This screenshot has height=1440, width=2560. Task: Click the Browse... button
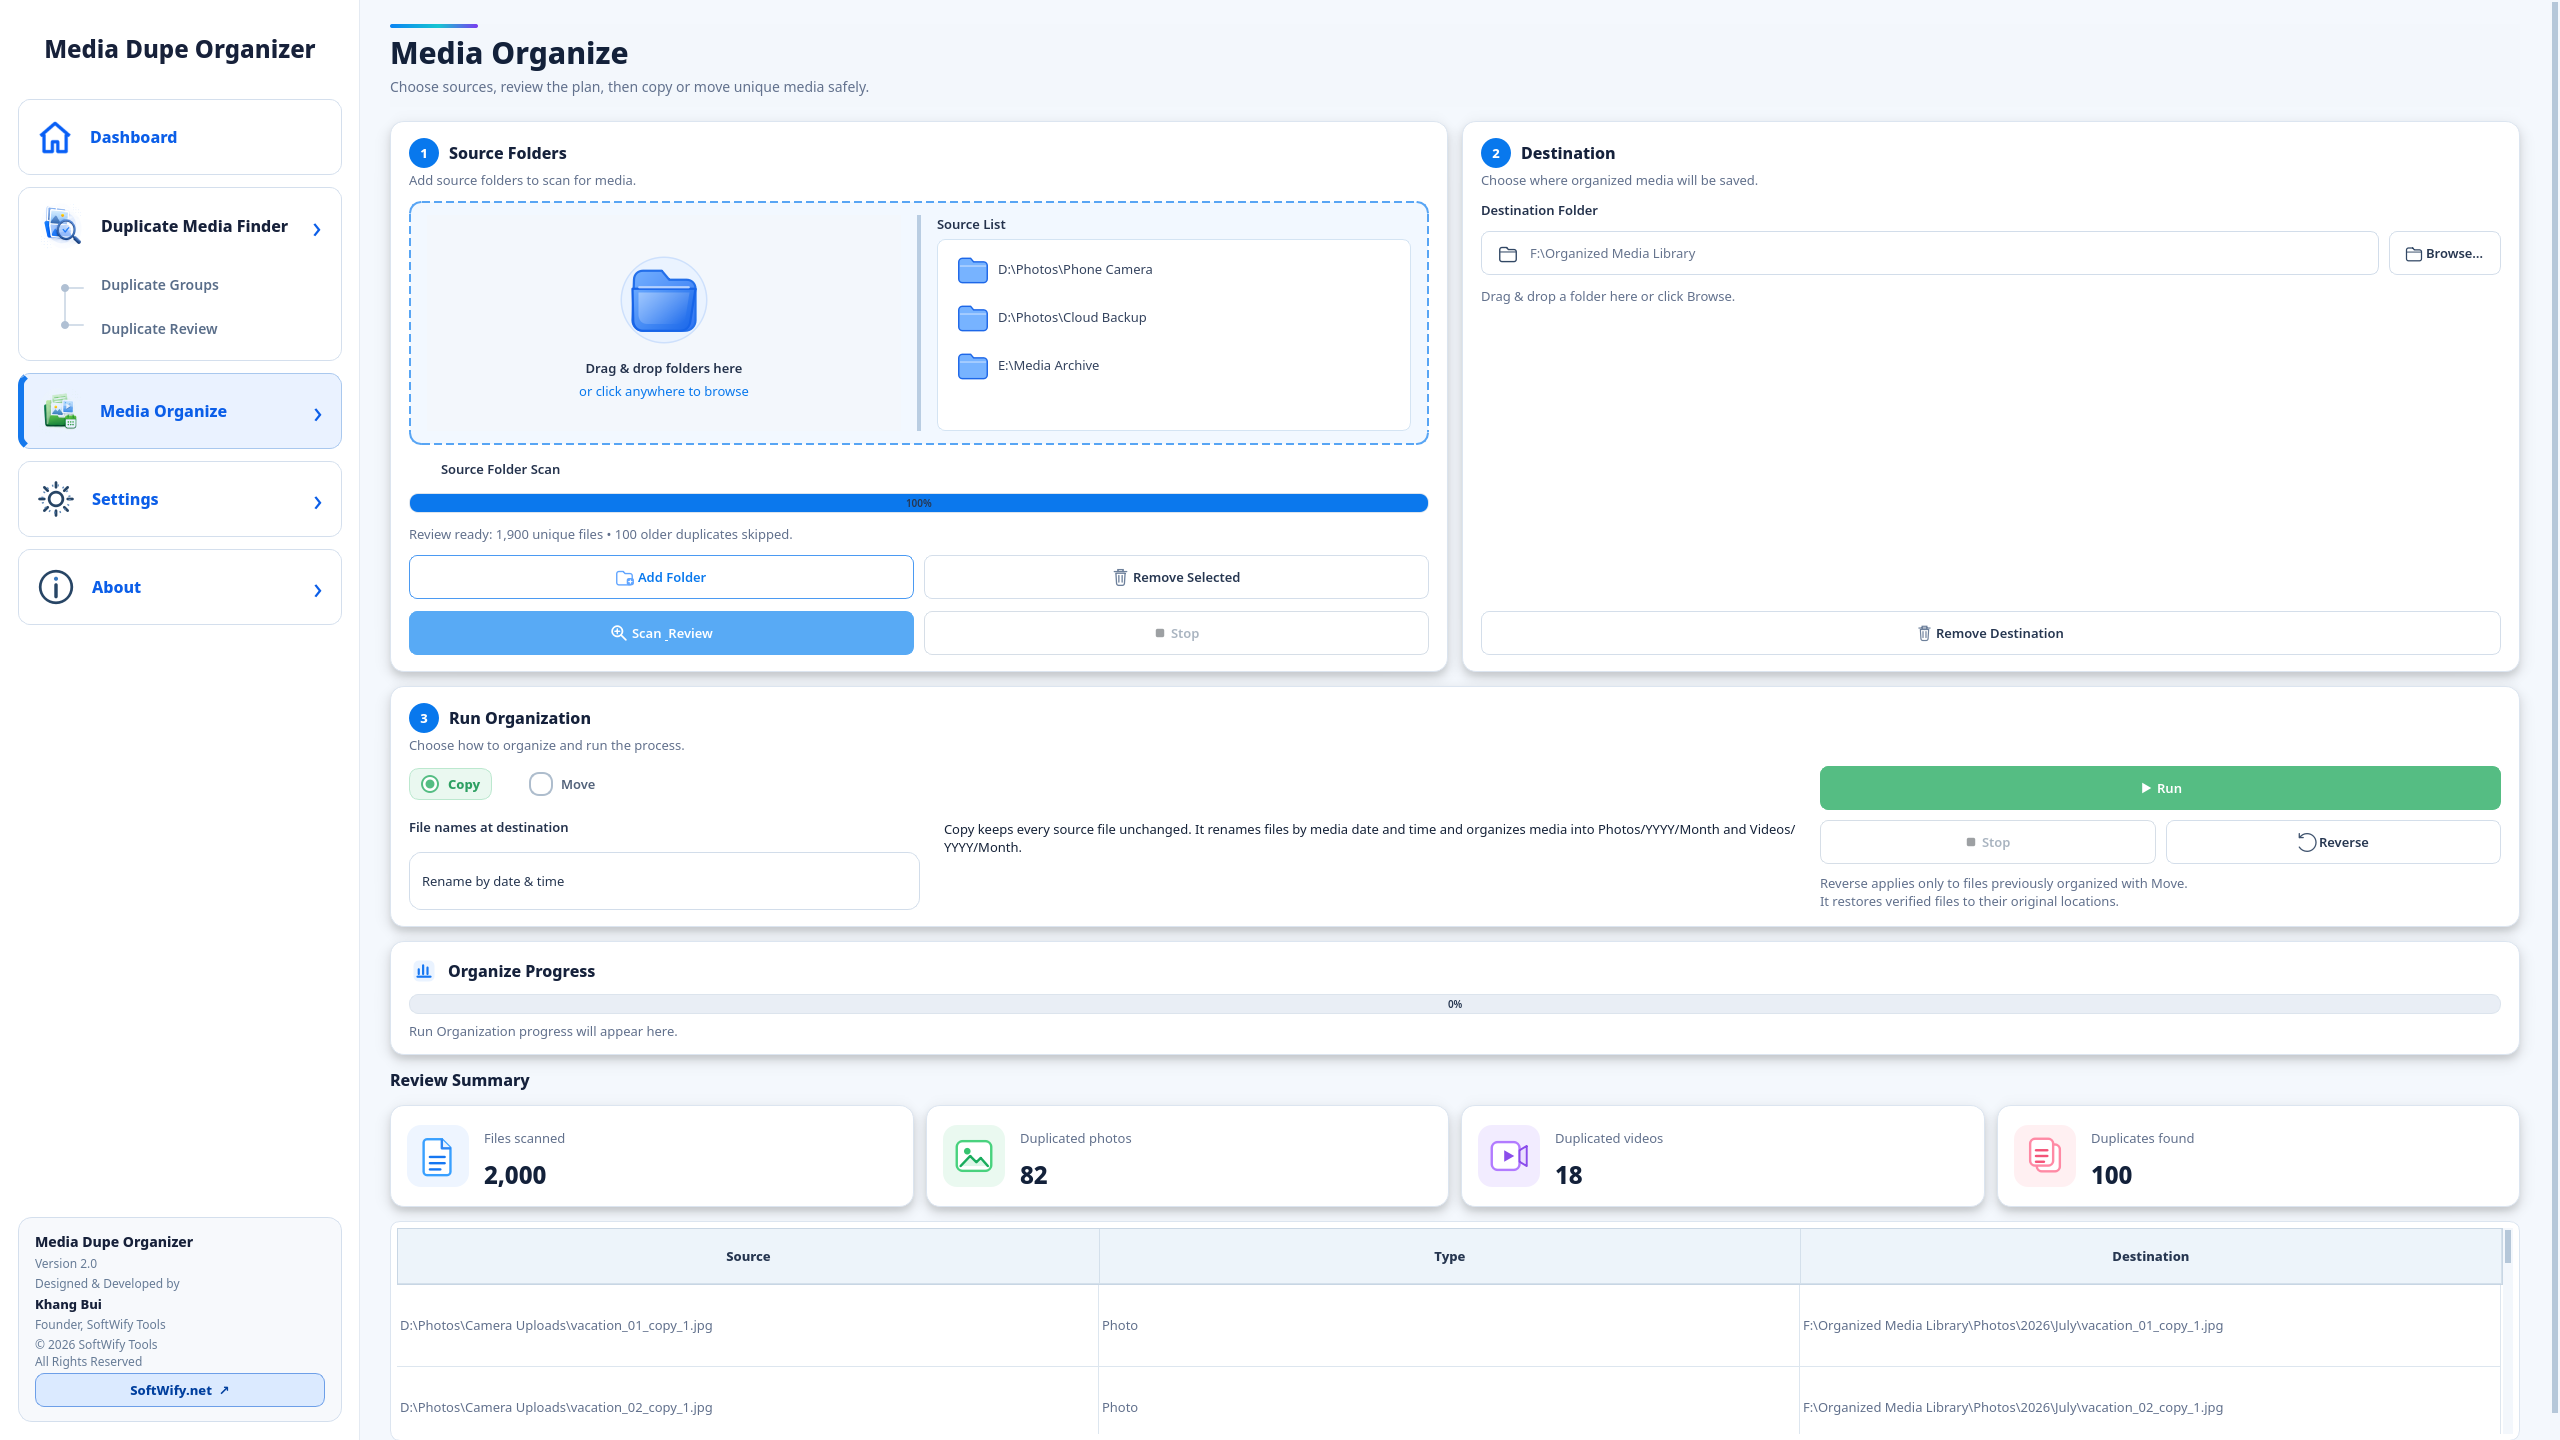tap(2444, 253)
